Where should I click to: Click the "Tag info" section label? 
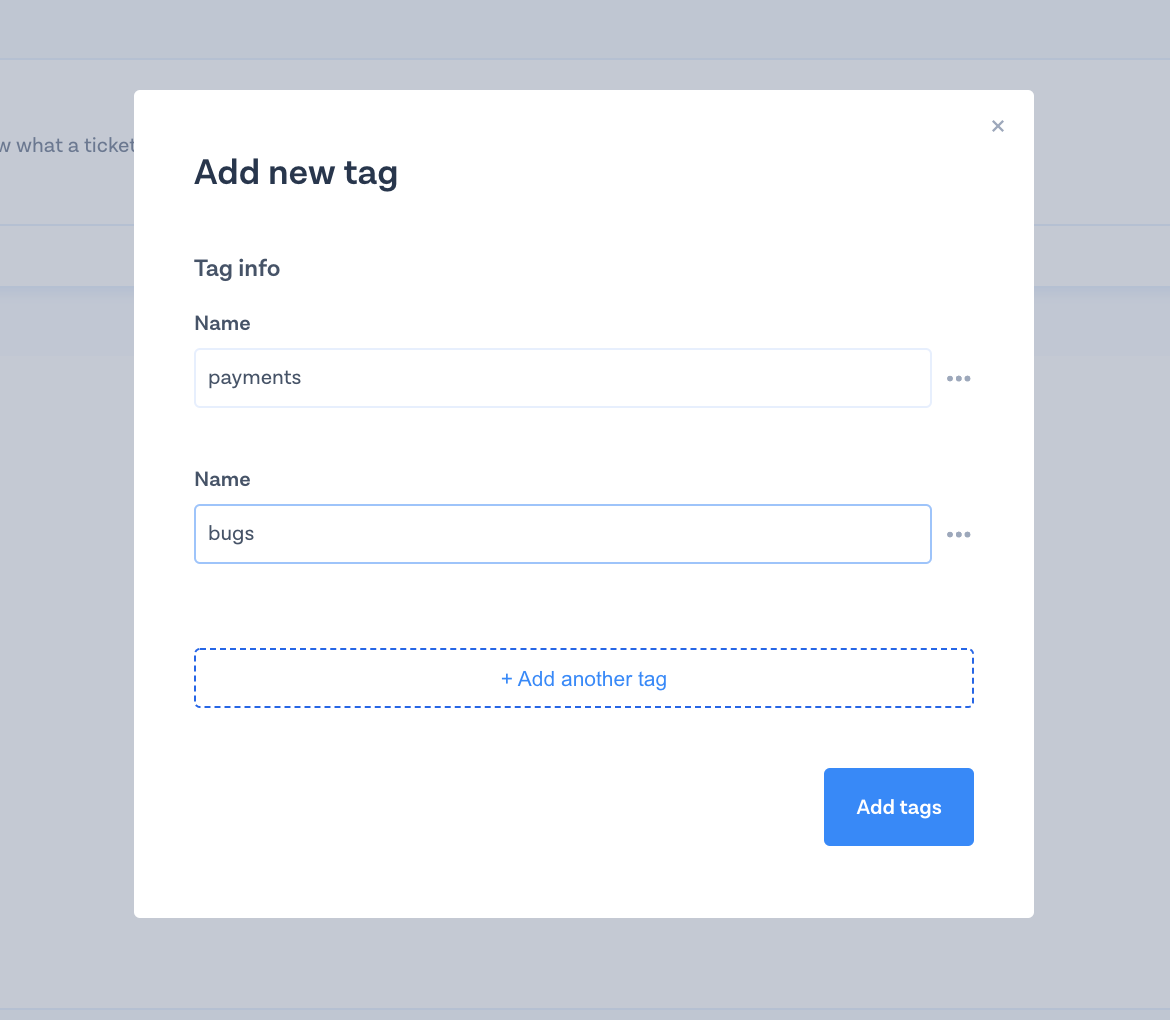pyautogui.click(x=237, y=268)
